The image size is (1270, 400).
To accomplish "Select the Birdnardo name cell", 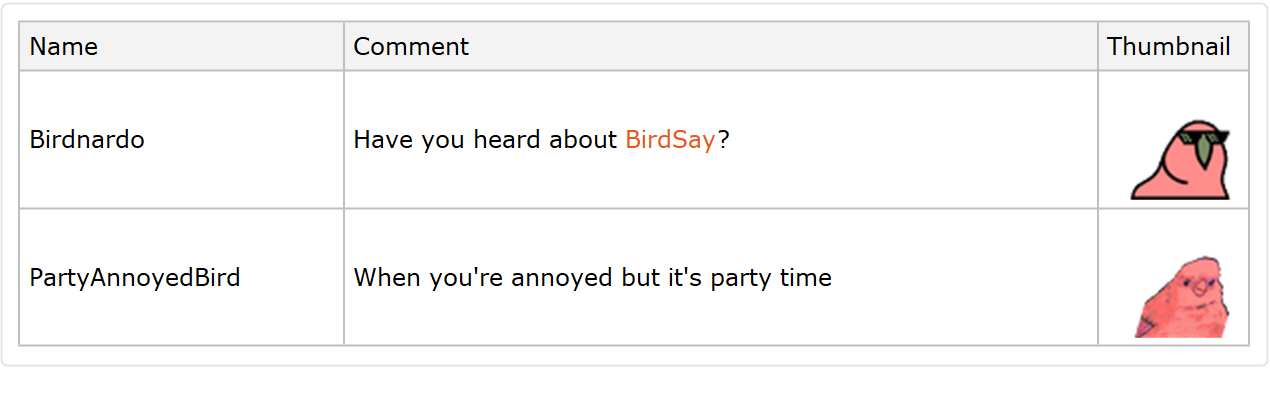I will click(87, 140).
